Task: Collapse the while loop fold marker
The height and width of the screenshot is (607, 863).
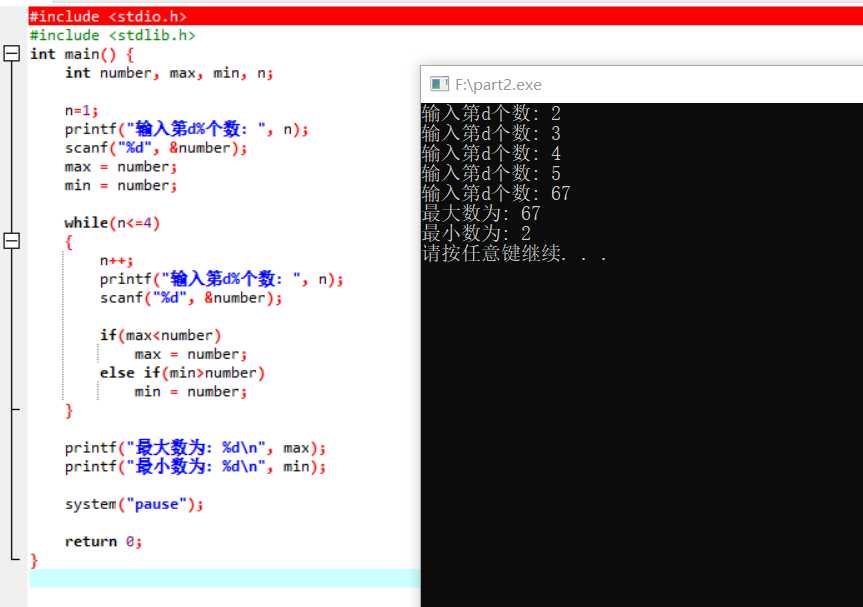Action: 12,240
